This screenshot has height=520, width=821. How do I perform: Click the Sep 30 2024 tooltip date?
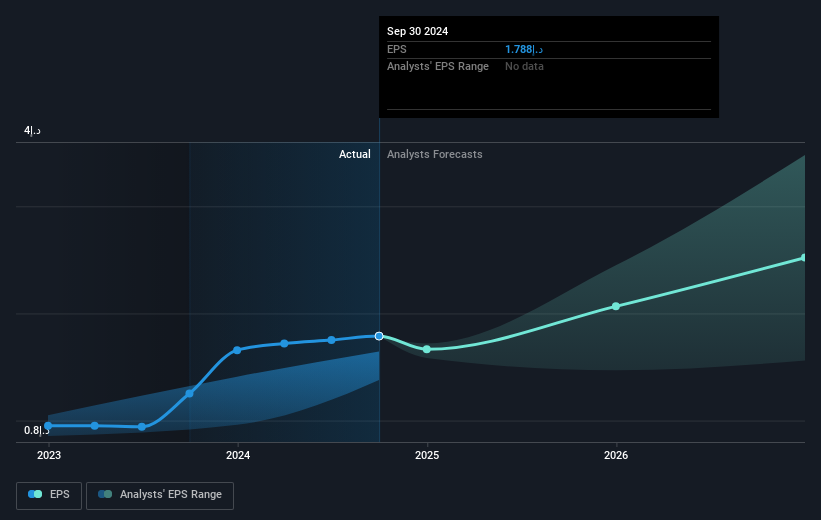(417, 31)
